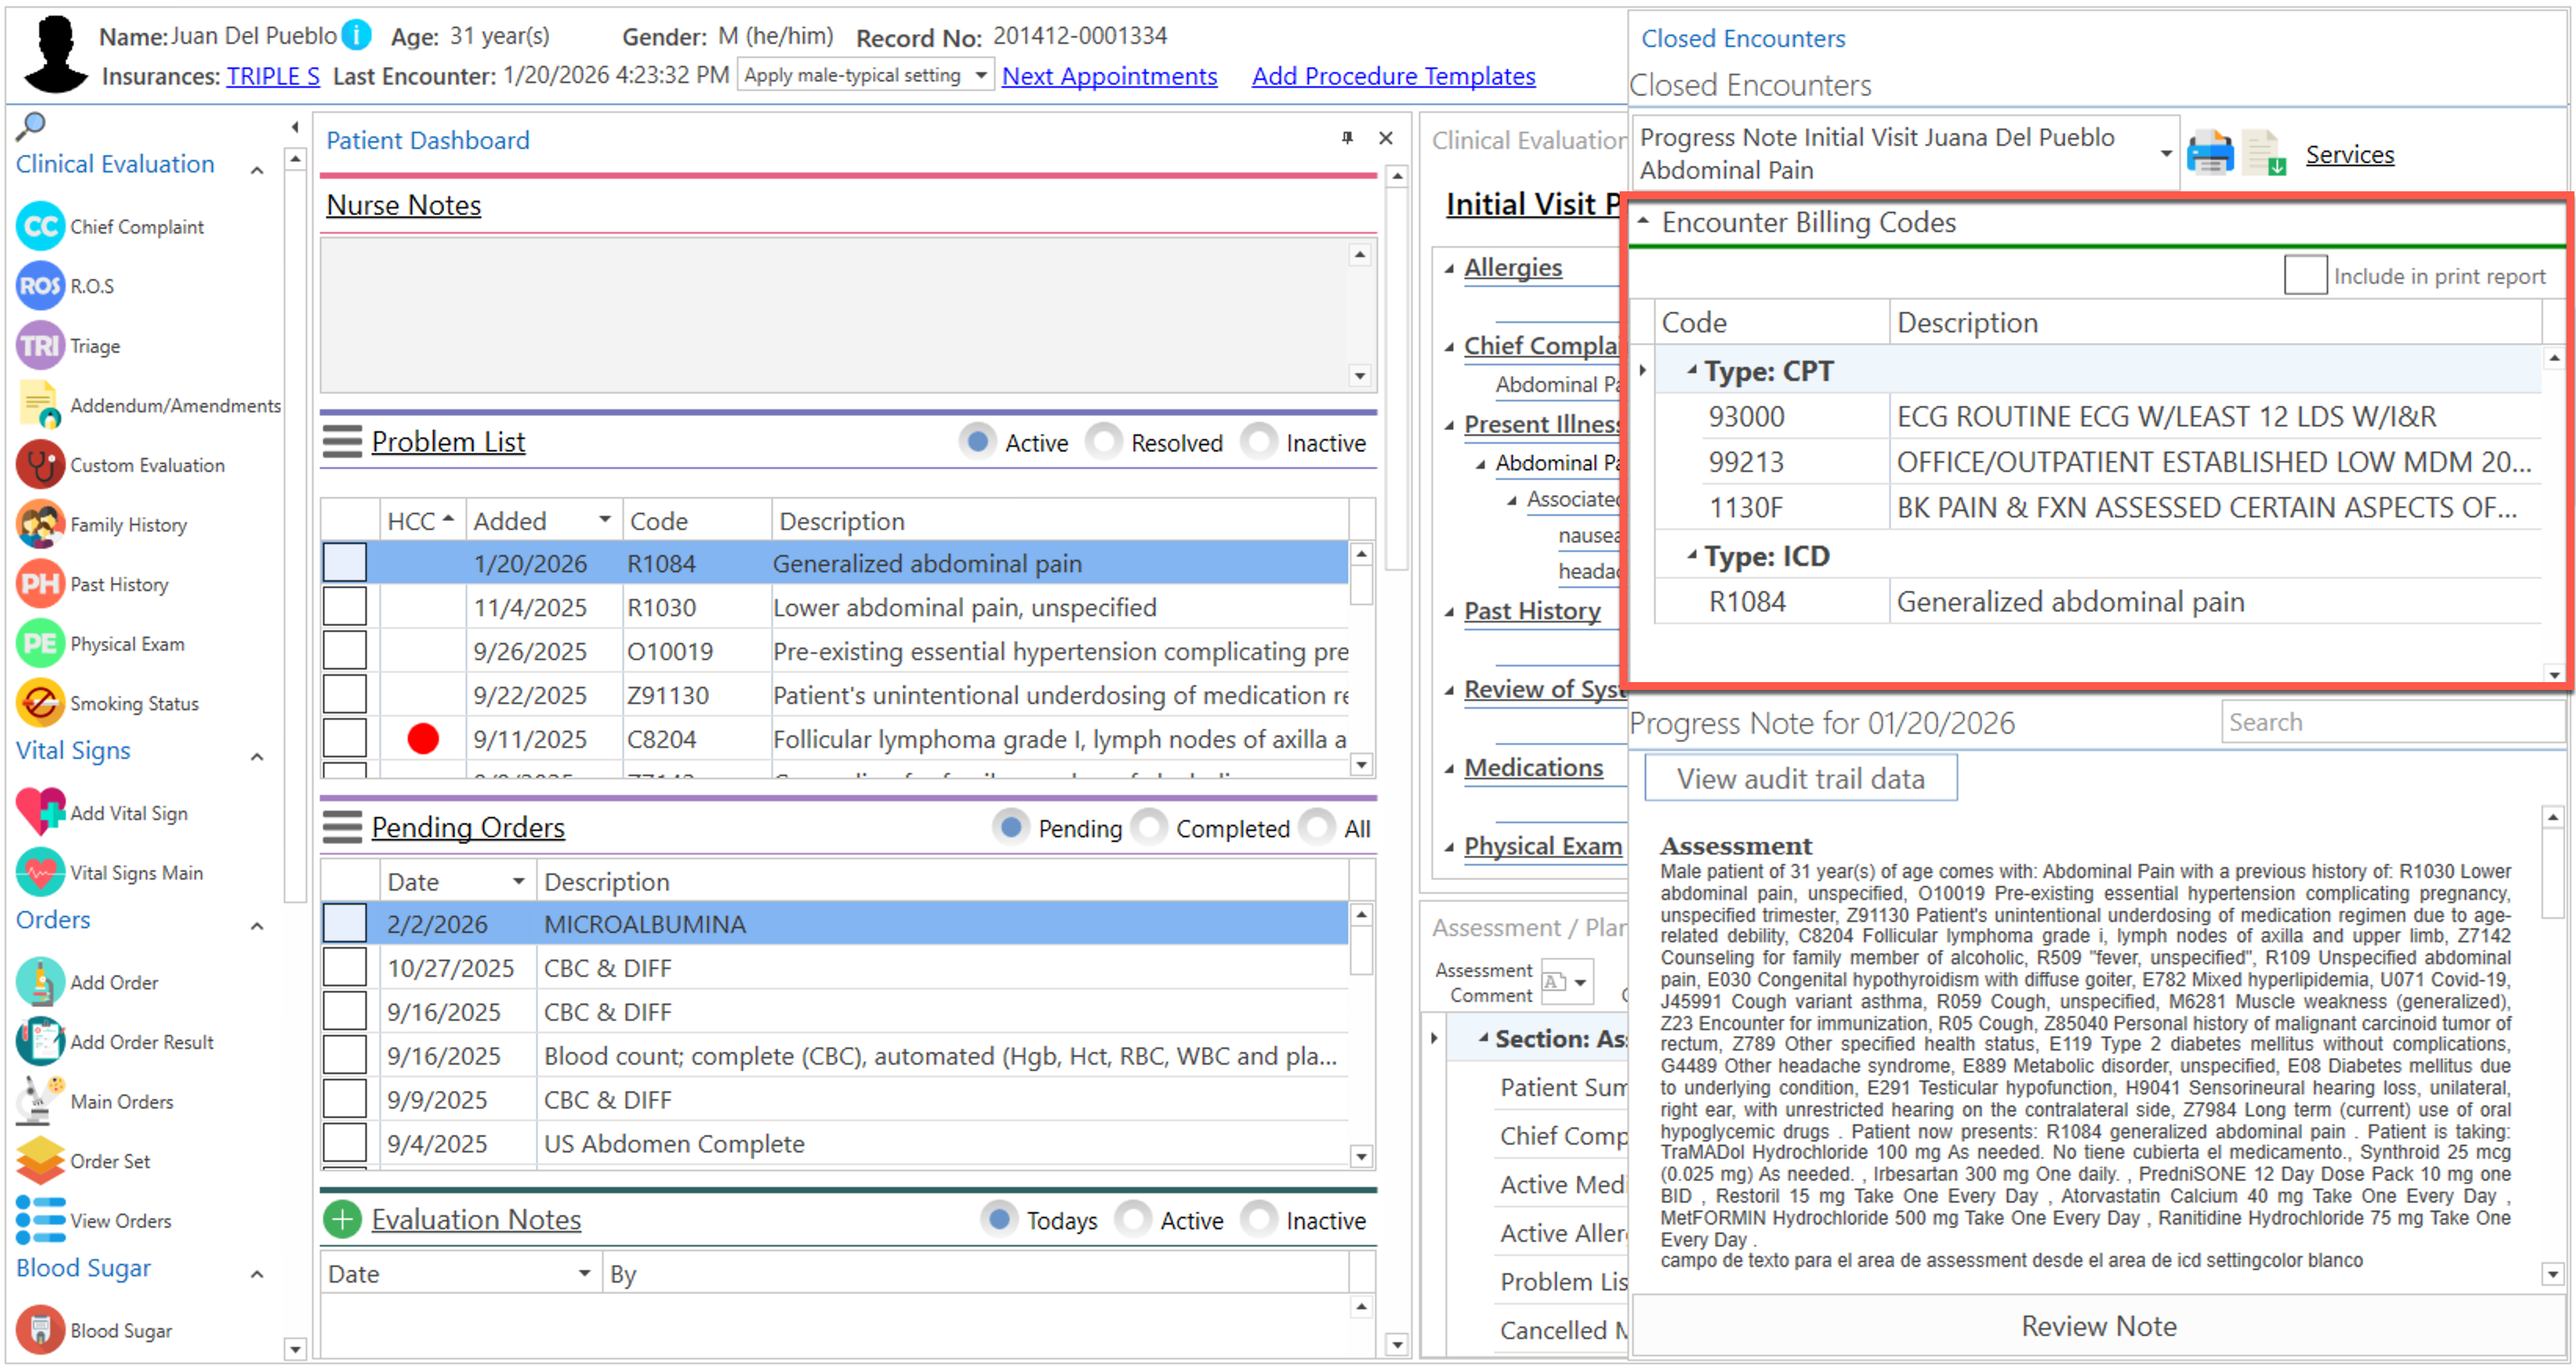Select Completed radio in Pending Orders

(1150, 828)
